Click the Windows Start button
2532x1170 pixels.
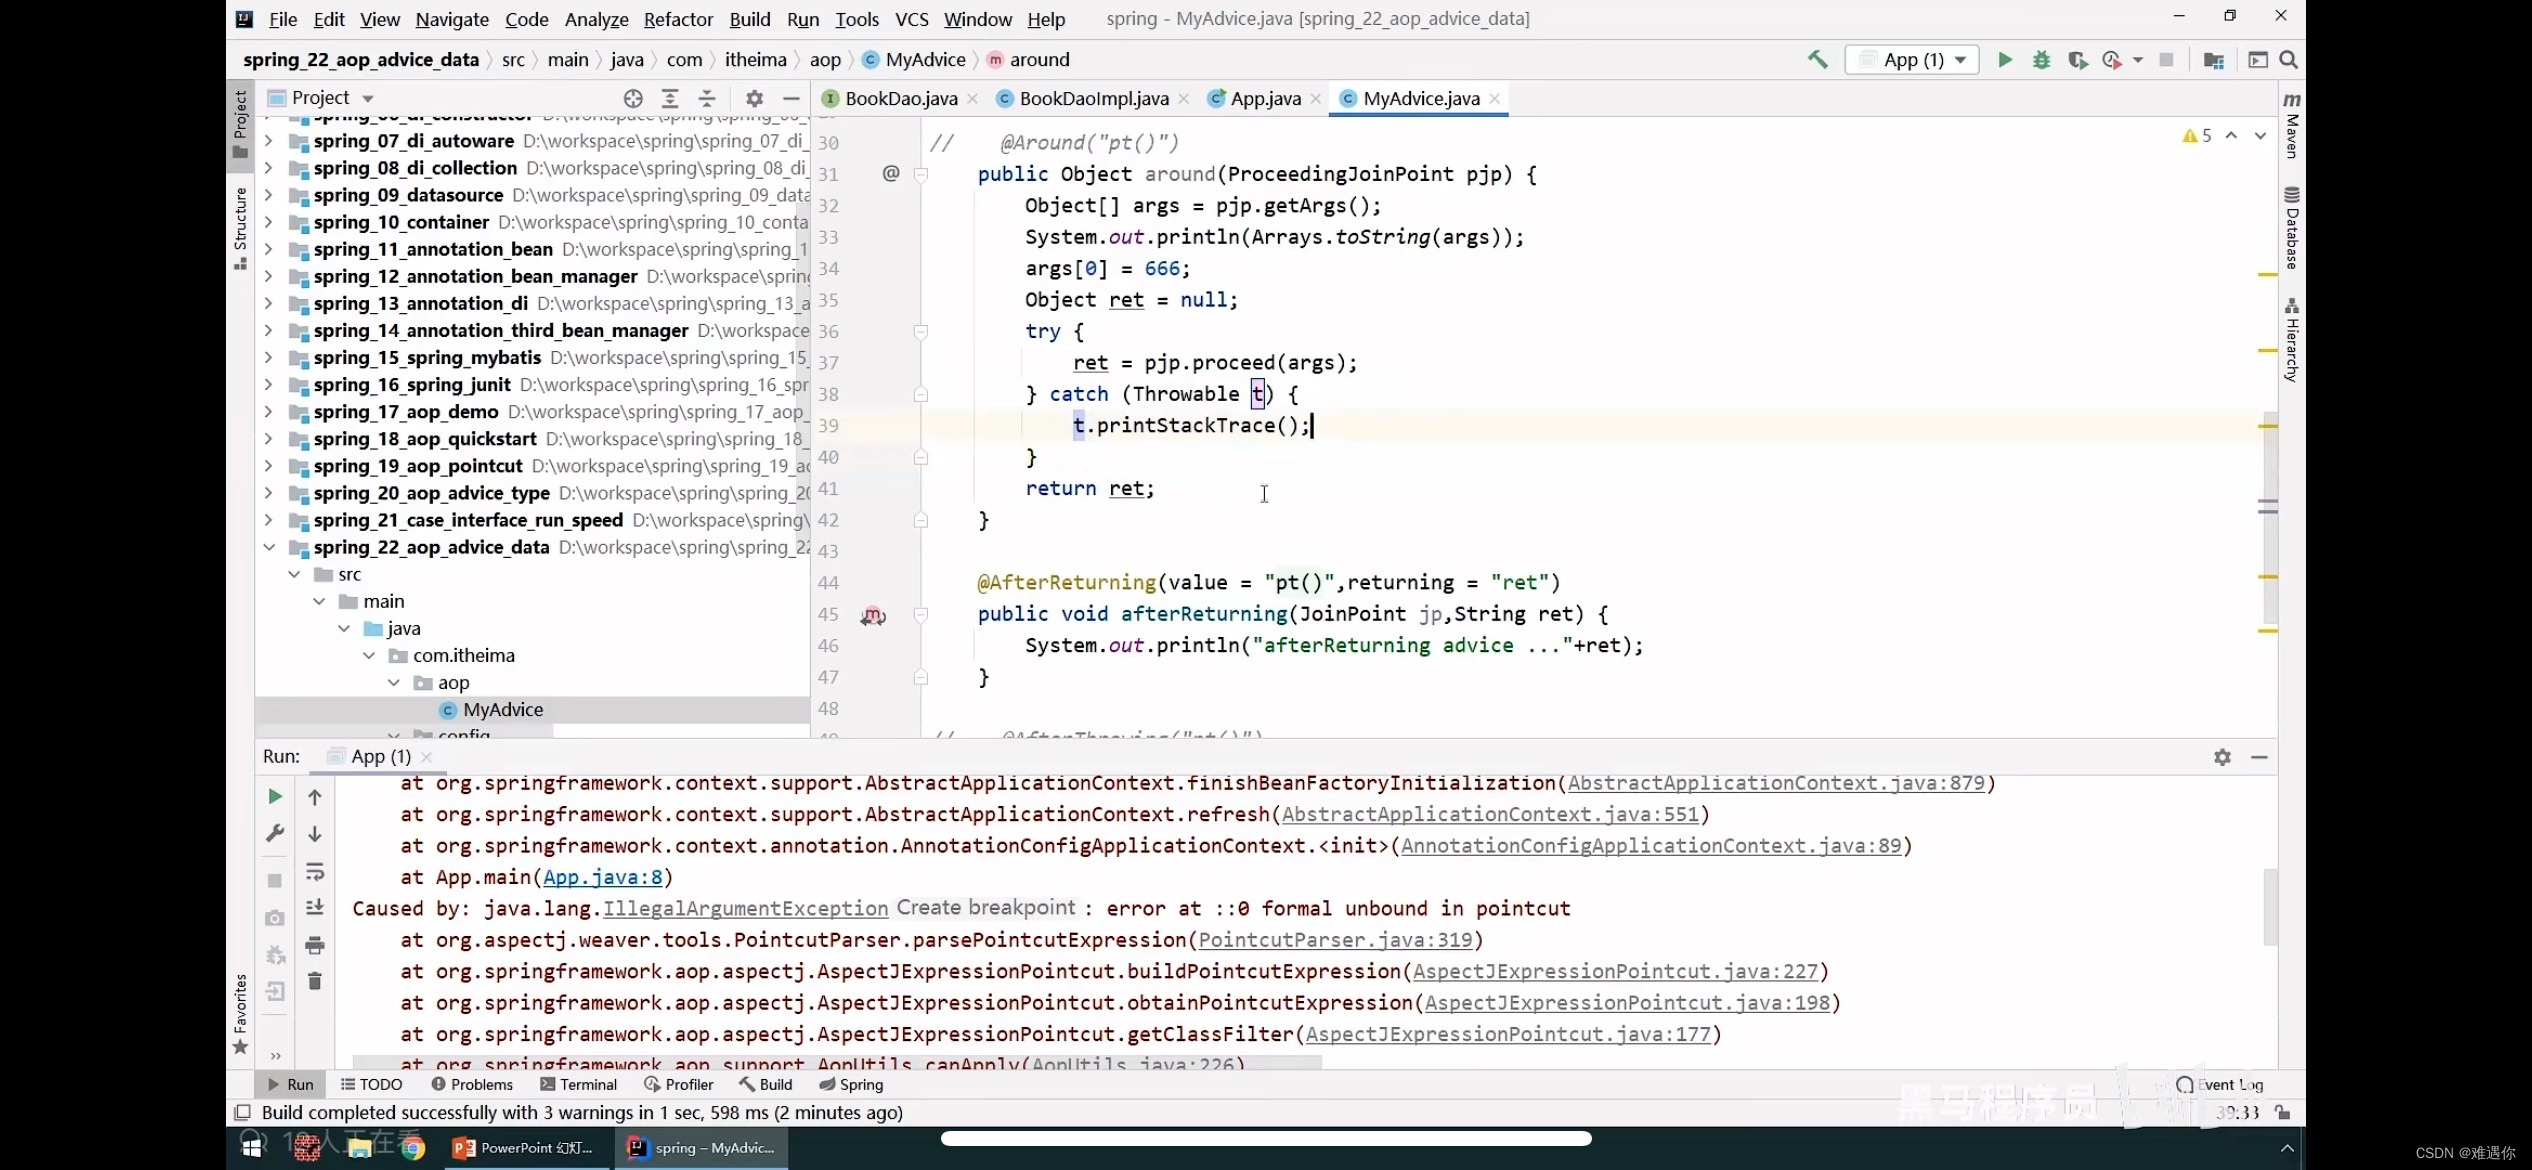(x=250, y=1148)
